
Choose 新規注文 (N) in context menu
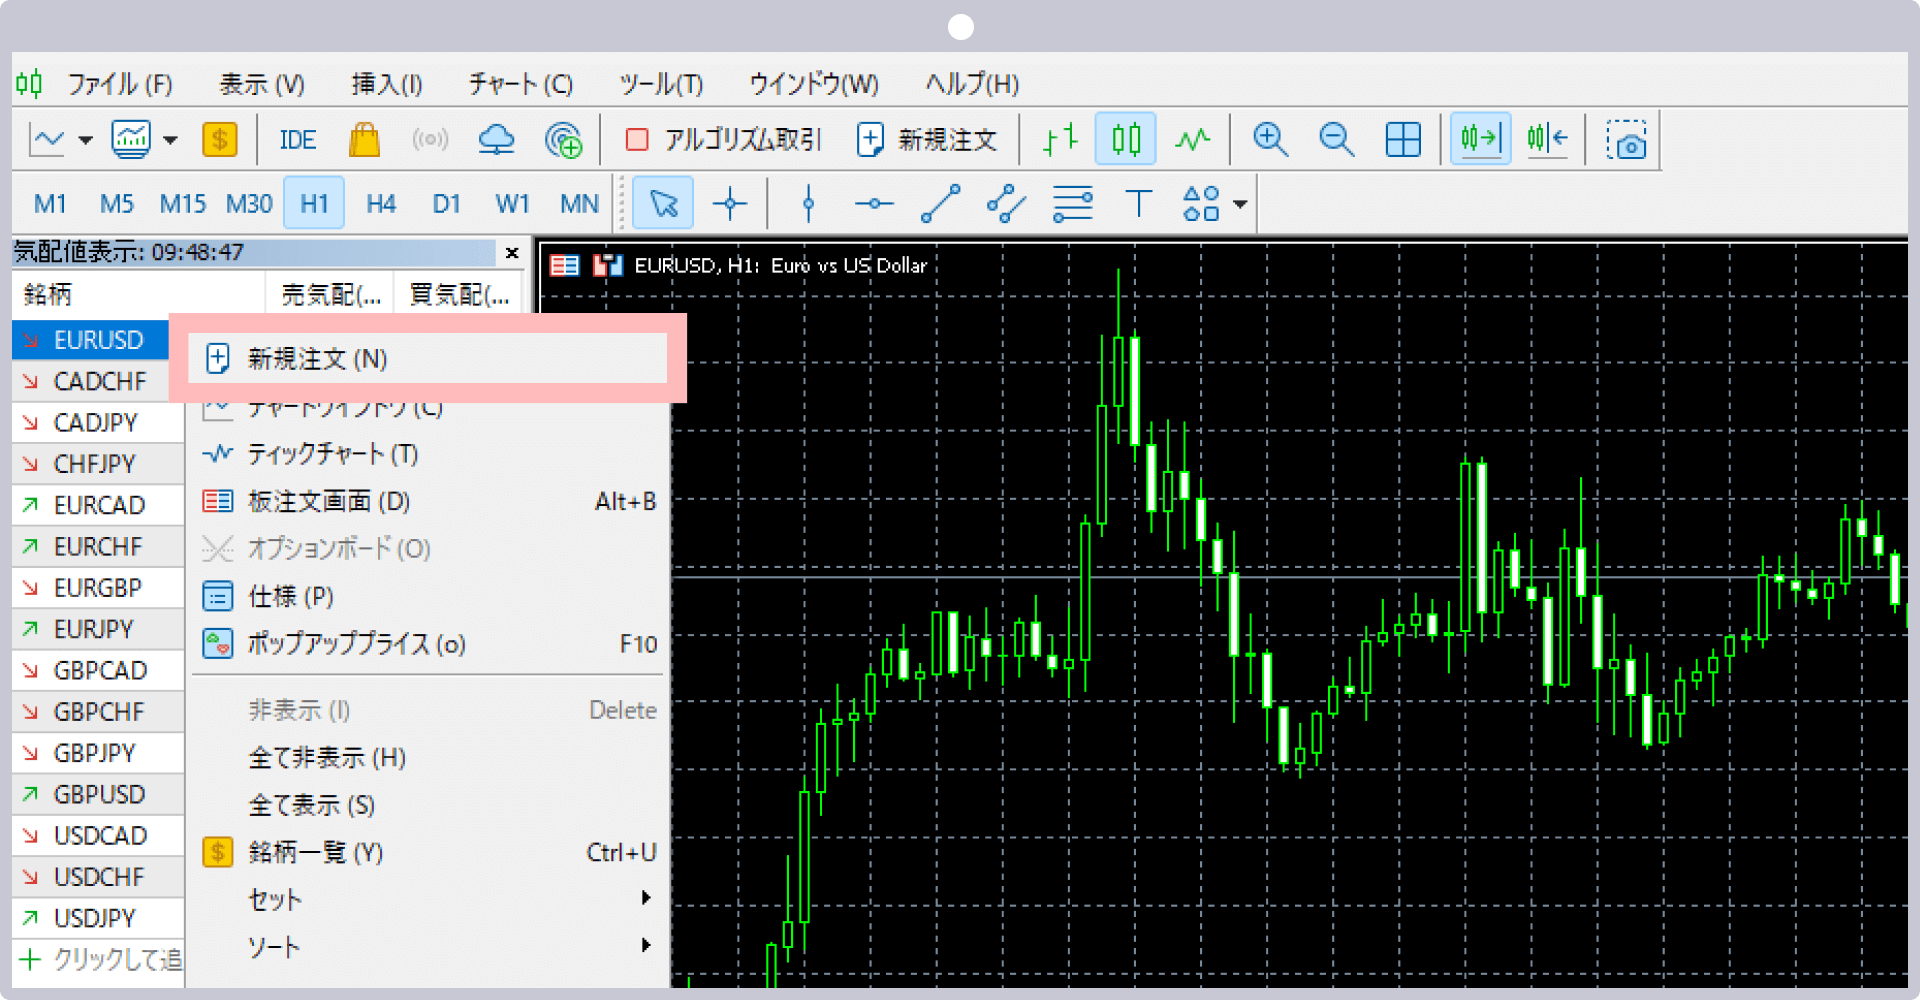[428, 359]
